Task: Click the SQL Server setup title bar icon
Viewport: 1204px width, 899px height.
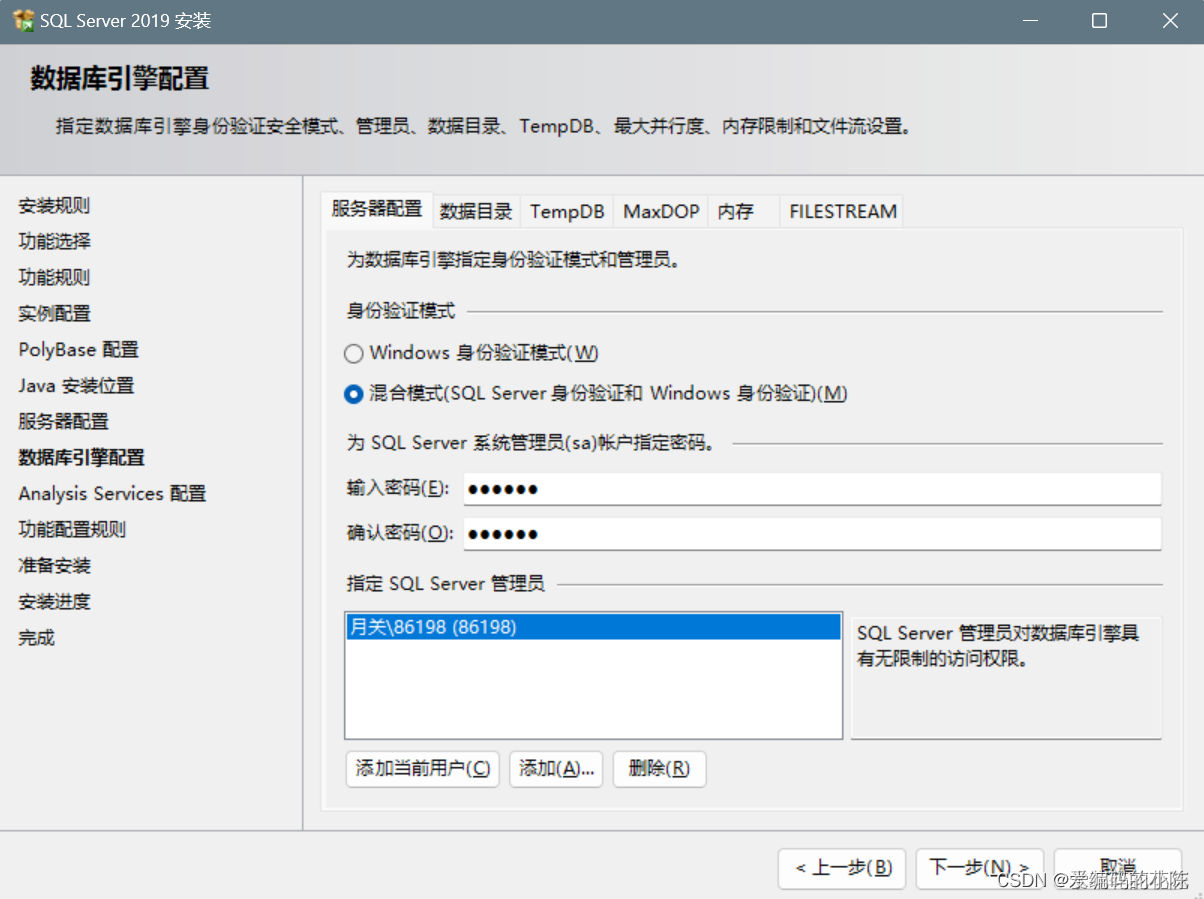Action: [23, 21]
